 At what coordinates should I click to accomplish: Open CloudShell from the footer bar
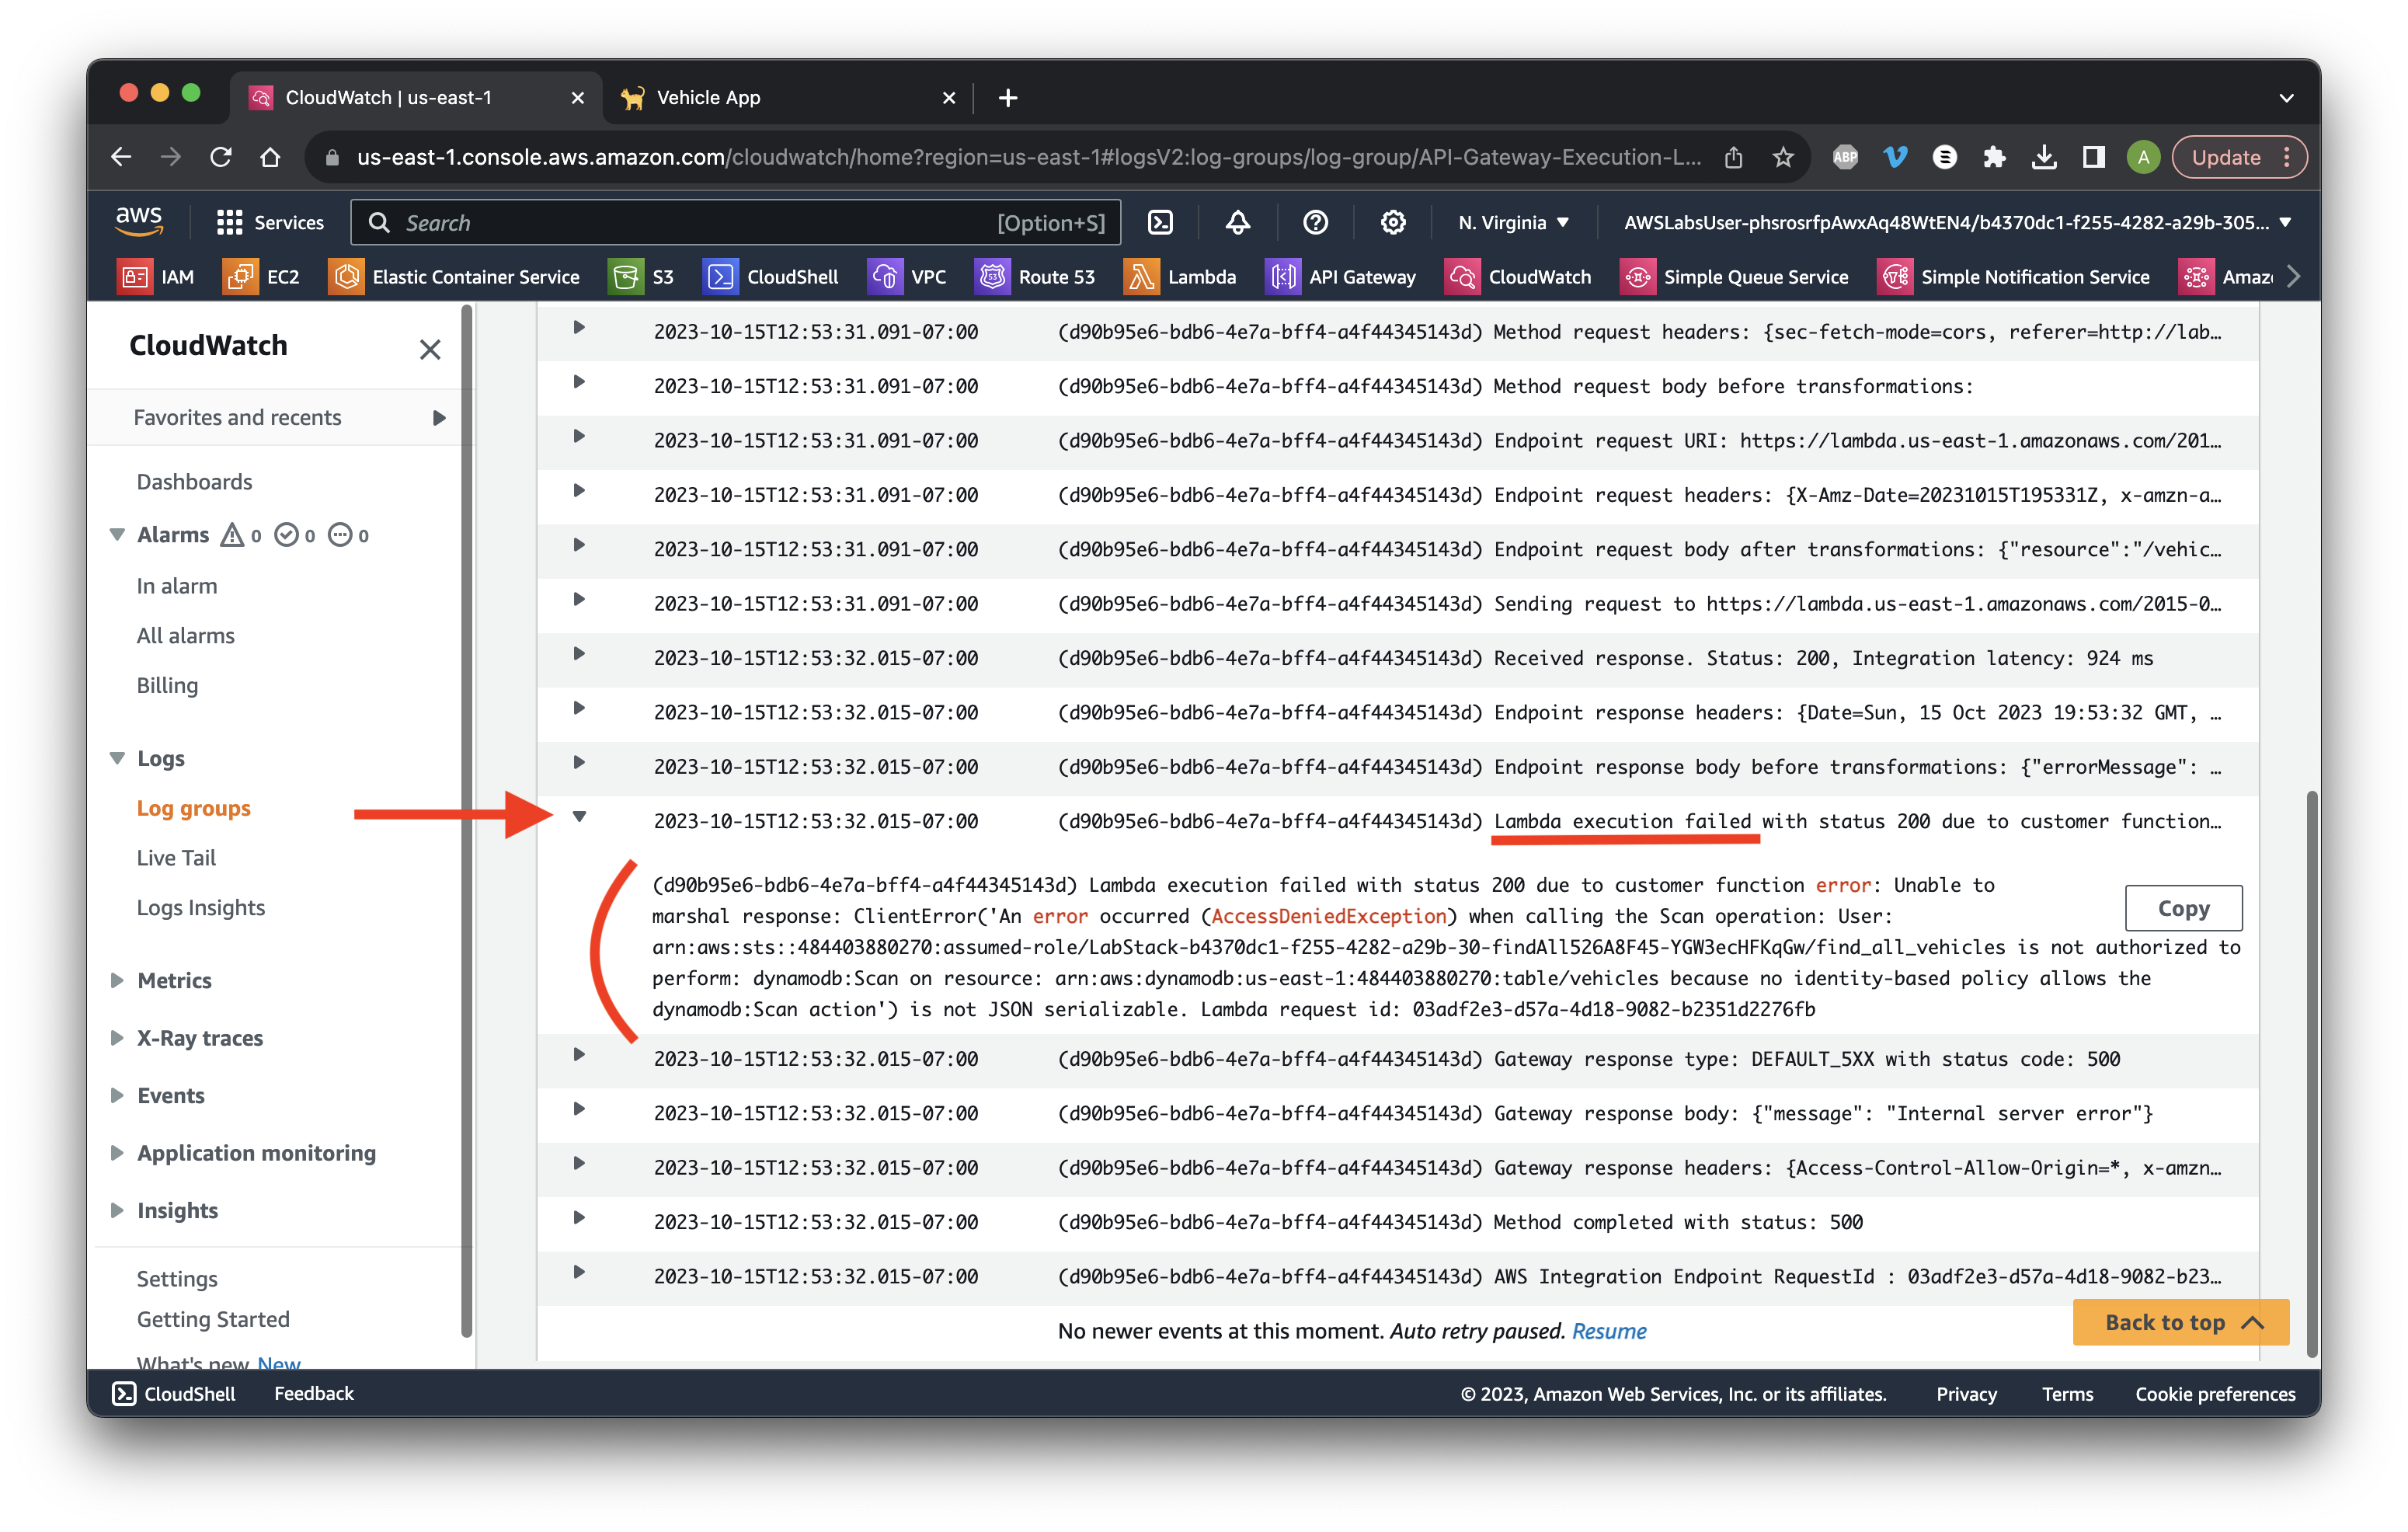click(x=175, y=1394)
